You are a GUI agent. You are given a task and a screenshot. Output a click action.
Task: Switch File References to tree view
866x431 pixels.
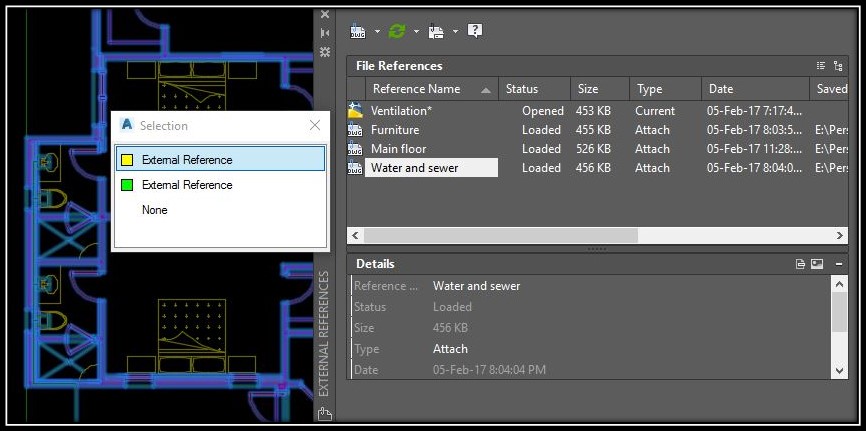838,66
